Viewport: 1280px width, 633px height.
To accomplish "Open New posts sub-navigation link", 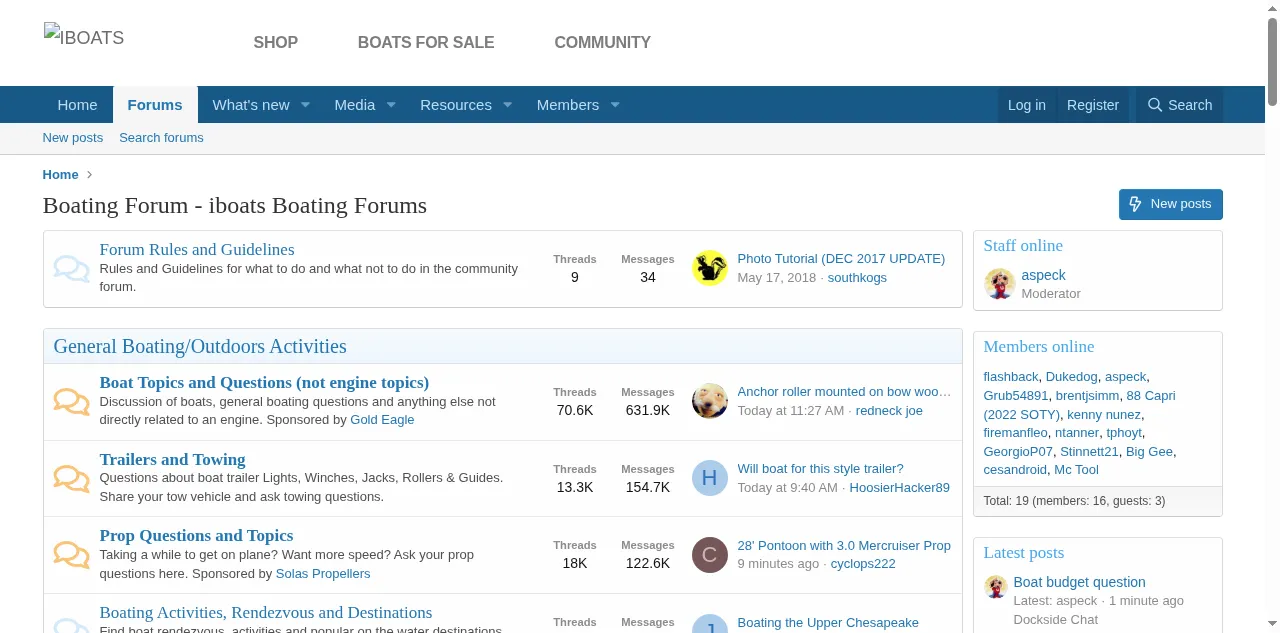I will (73, 138).
